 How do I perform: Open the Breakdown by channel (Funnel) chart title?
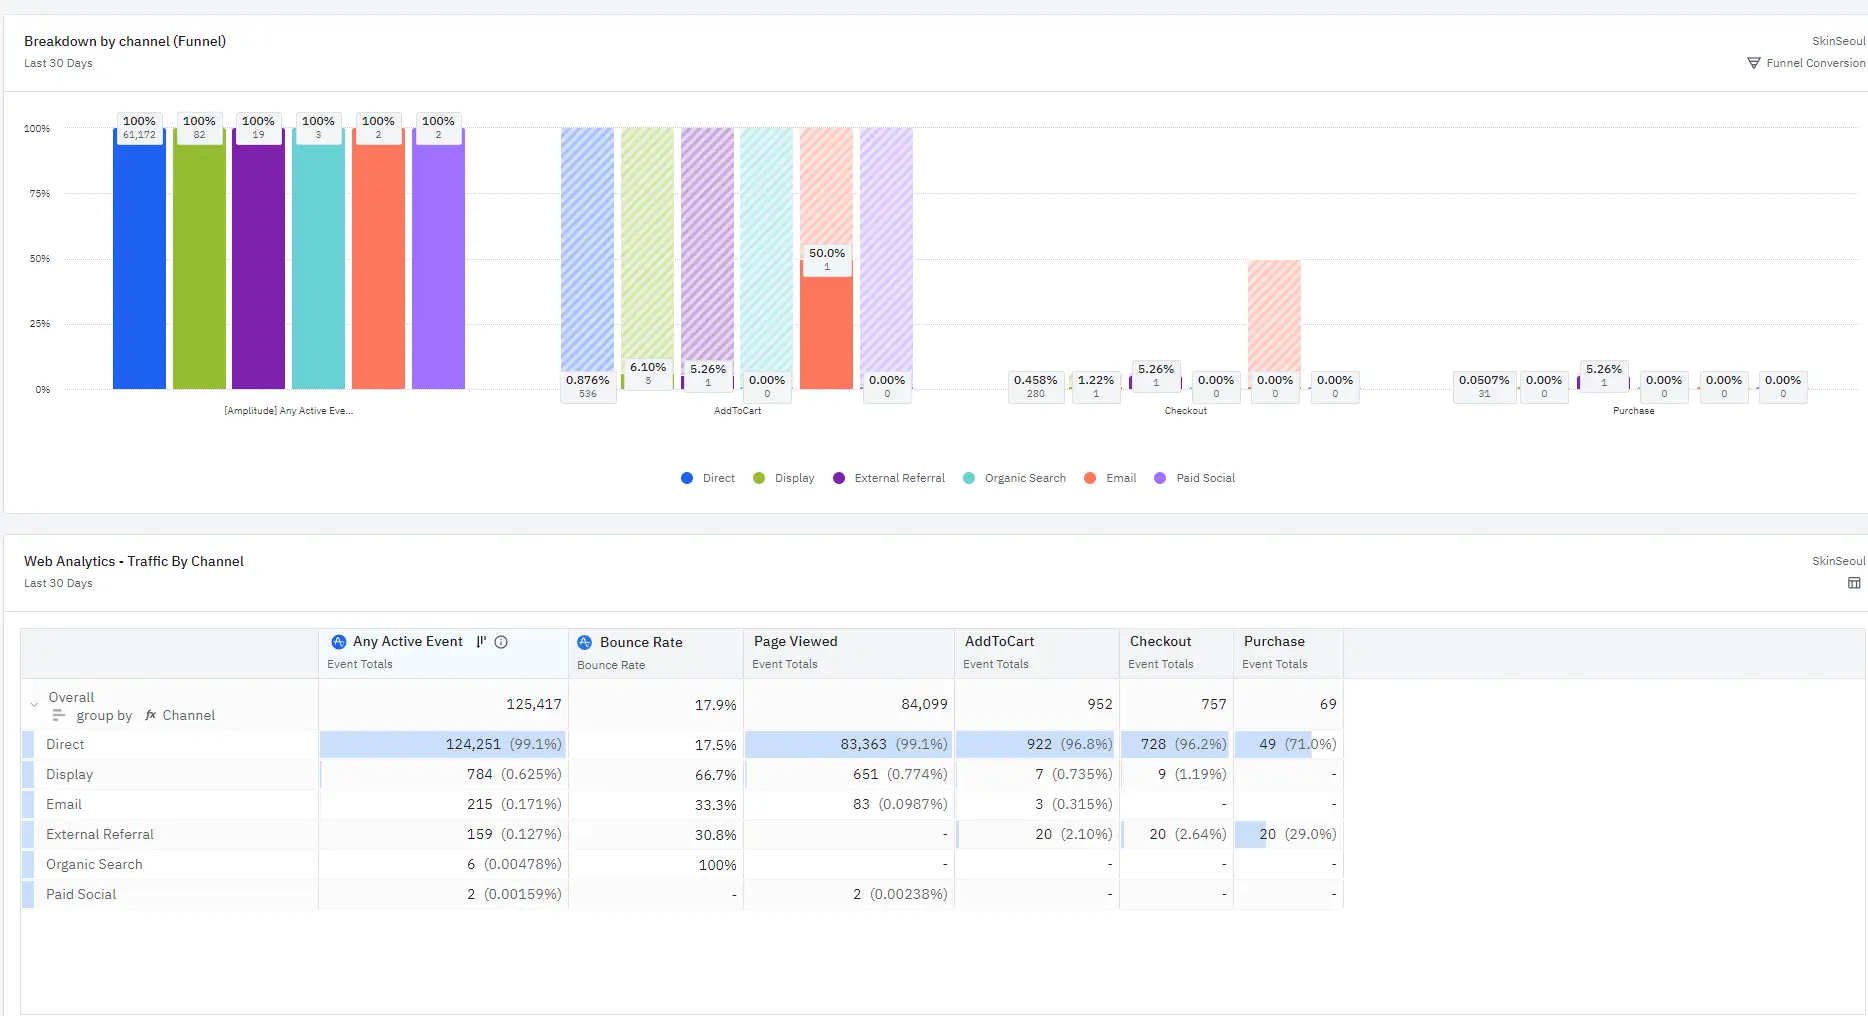(125, 41)
